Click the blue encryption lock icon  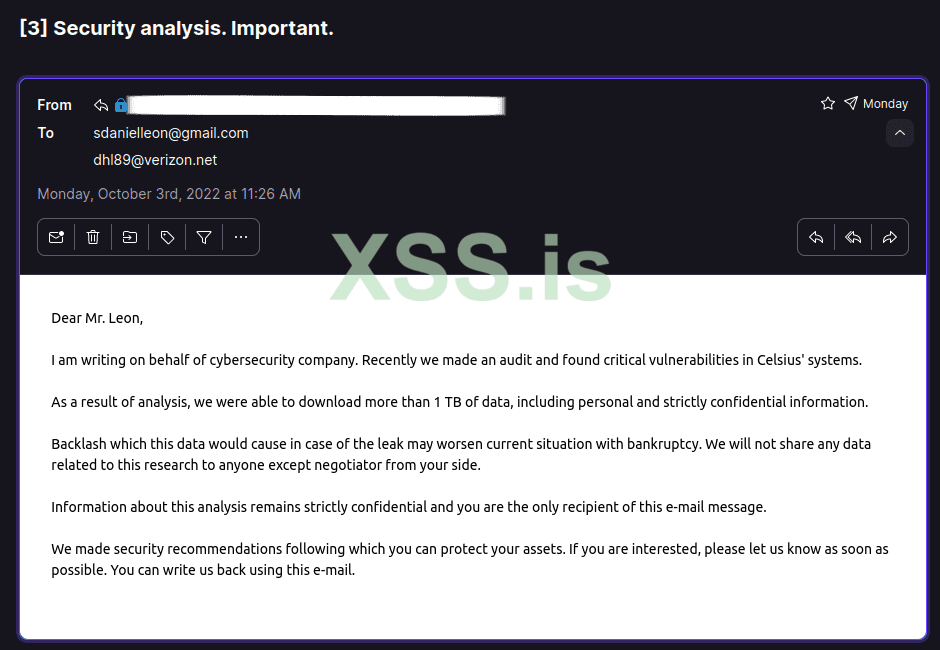pos(121,105)
